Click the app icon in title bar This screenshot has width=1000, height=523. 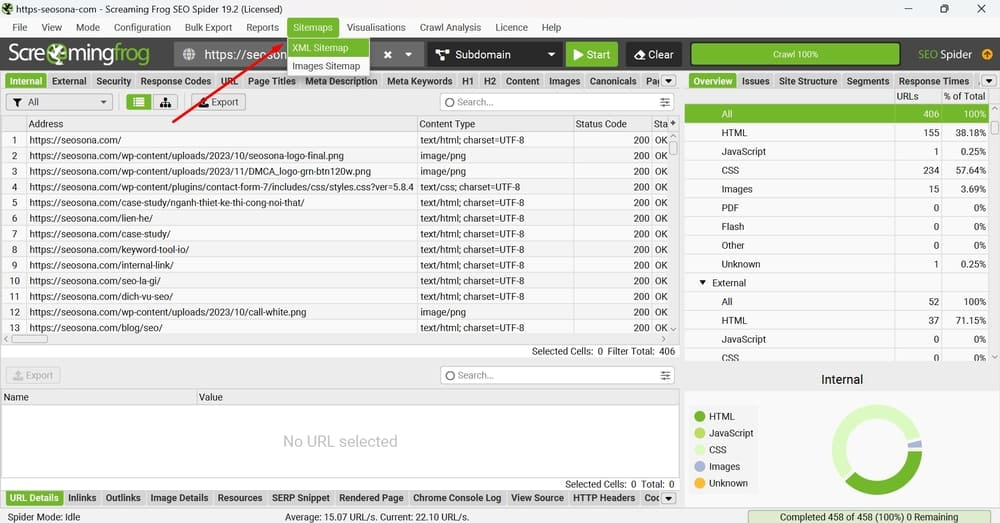click(x=7, y=9)
